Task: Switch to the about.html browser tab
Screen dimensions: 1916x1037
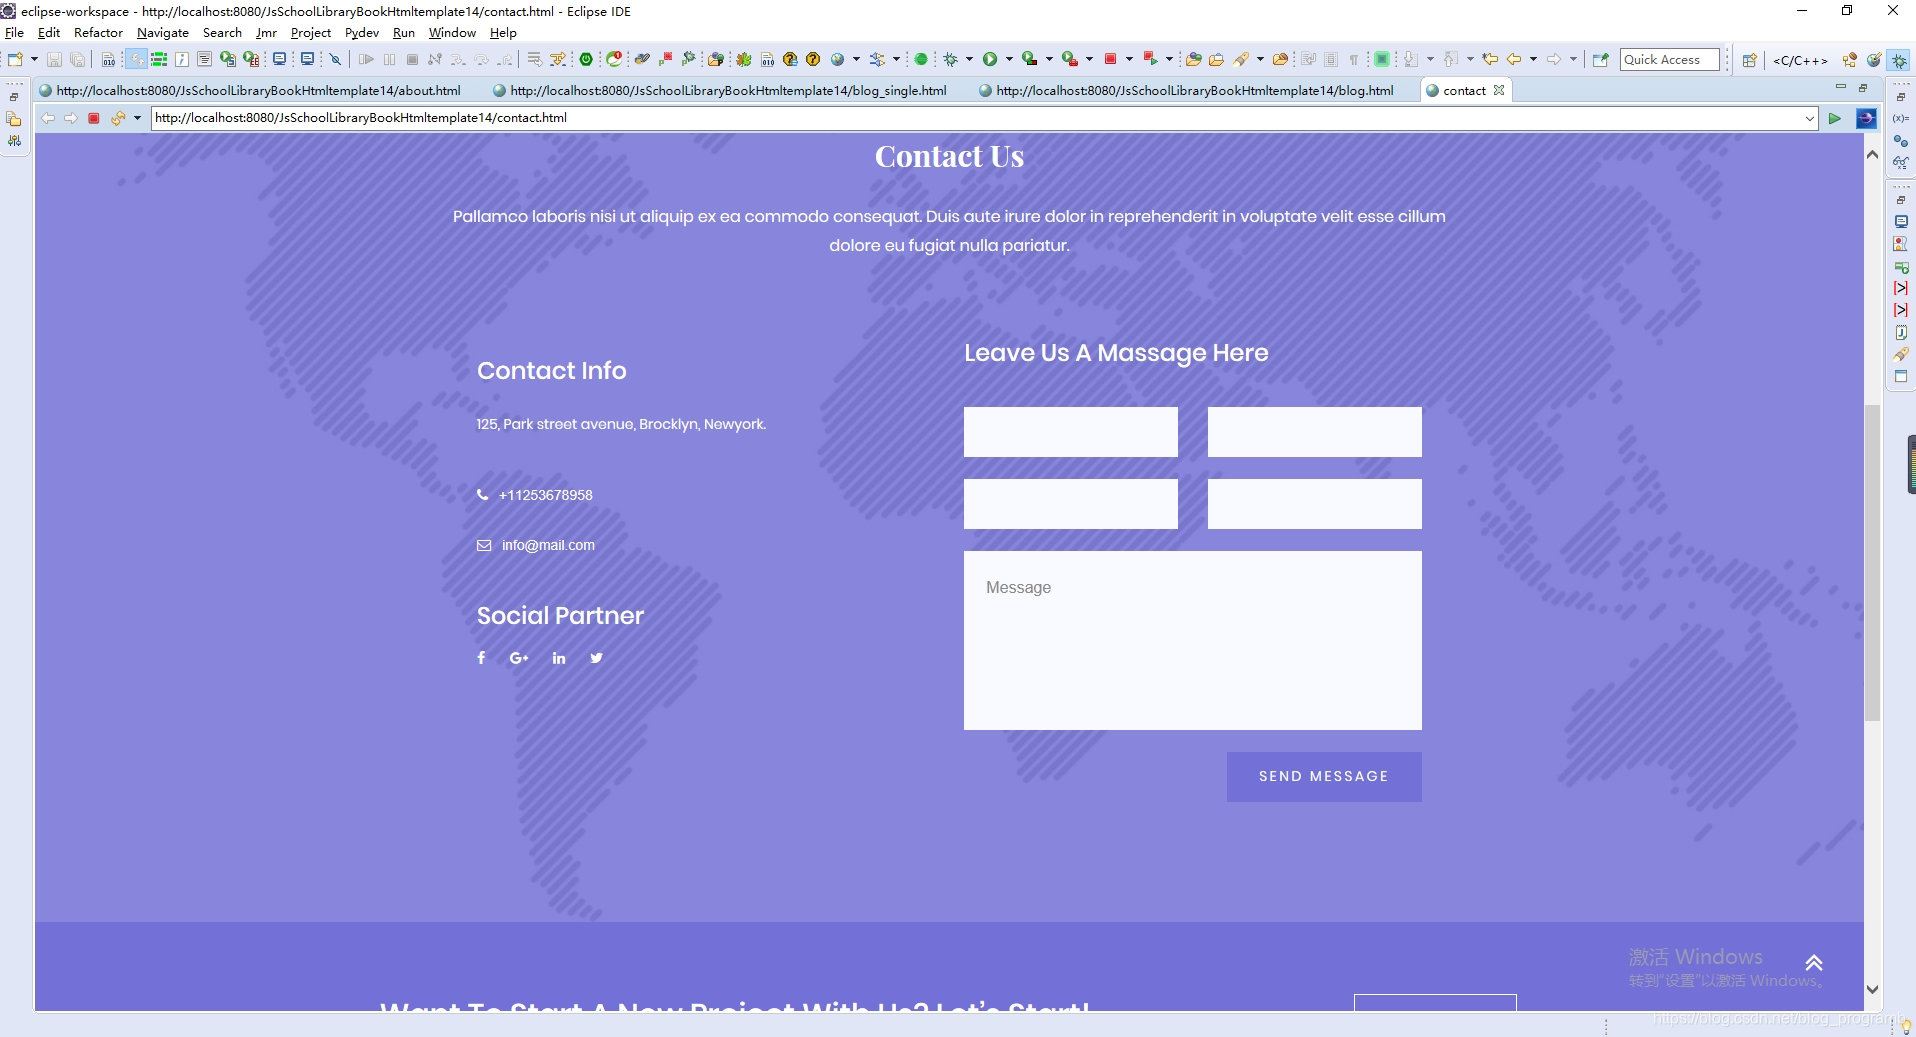Action: point(249,91)
